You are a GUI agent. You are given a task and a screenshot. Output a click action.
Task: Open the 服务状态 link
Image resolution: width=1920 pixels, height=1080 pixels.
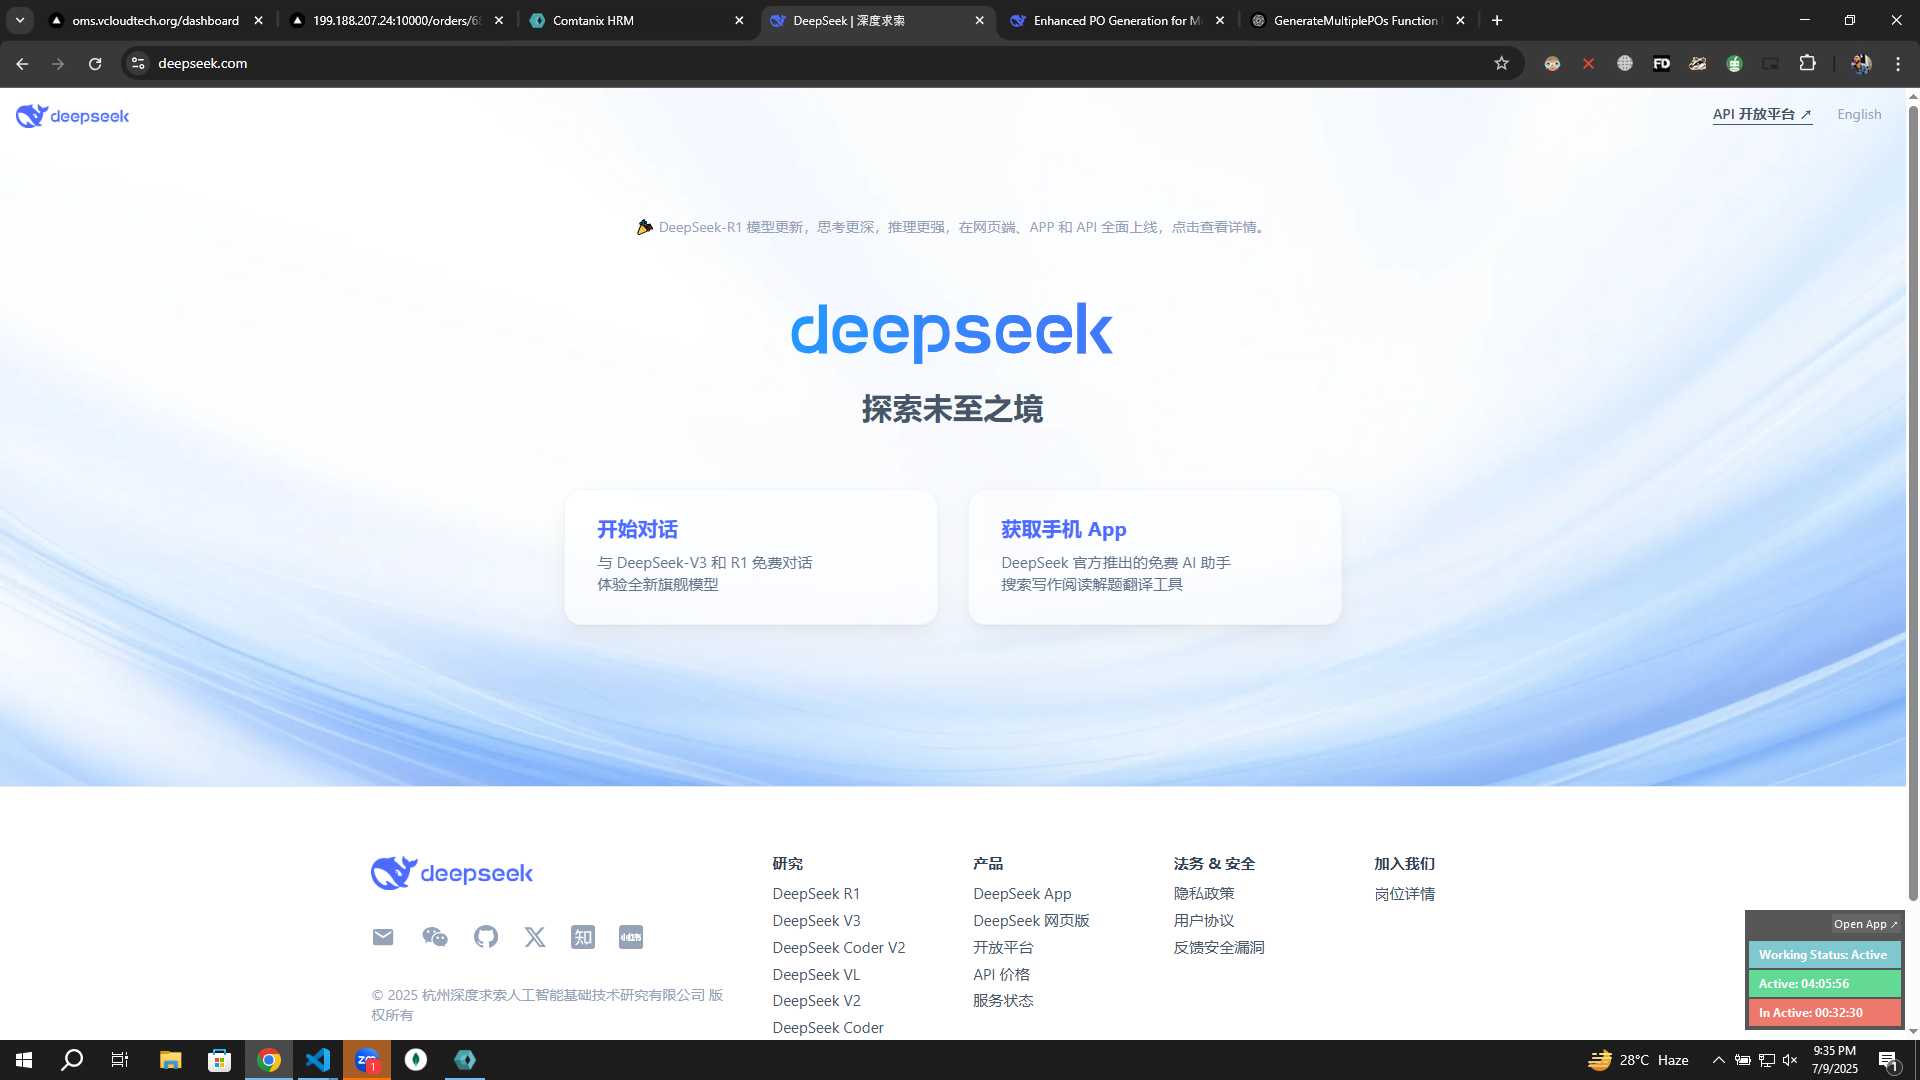1003,1001
